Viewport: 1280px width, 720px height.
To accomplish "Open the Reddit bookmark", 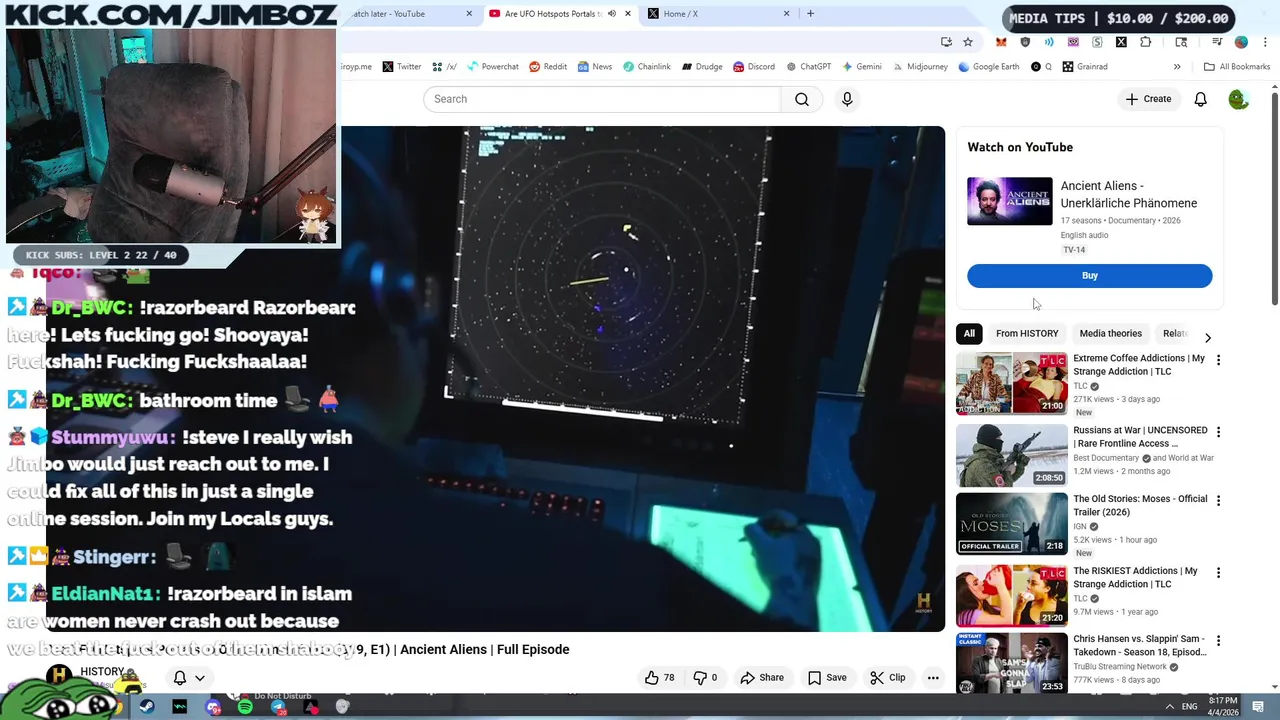I will pos(548,67).
